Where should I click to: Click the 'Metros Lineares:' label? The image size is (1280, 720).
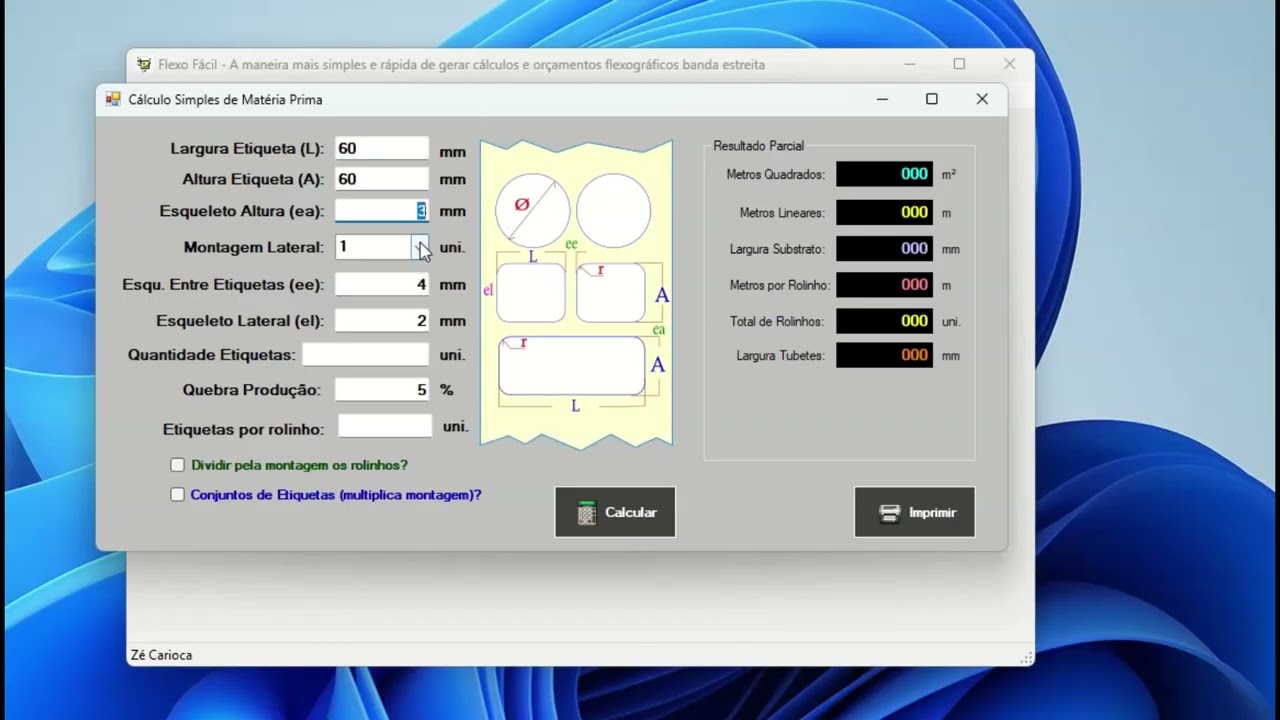point(782,213)
